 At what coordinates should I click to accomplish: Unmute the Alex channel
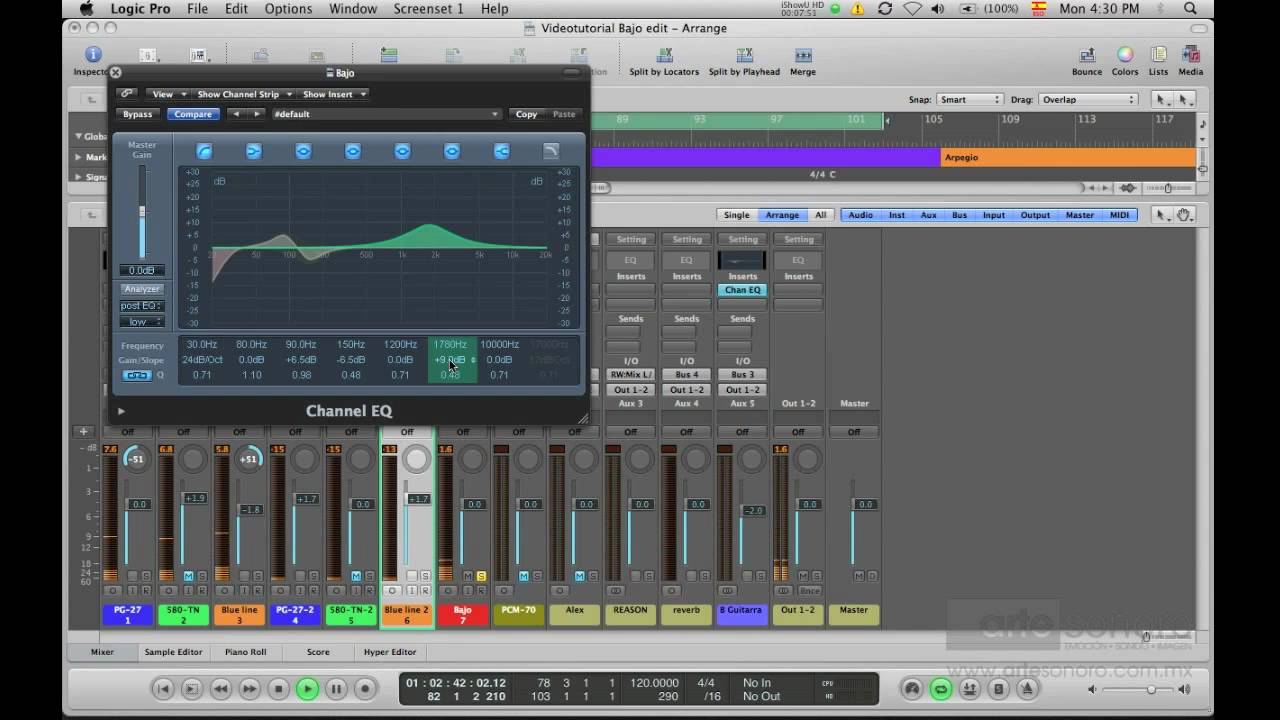click(580, 576)
